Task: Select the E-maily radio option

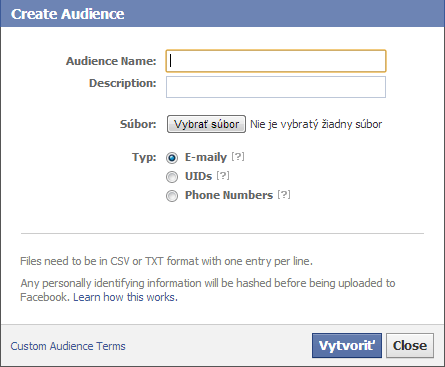Action: [x=172, y=158]
